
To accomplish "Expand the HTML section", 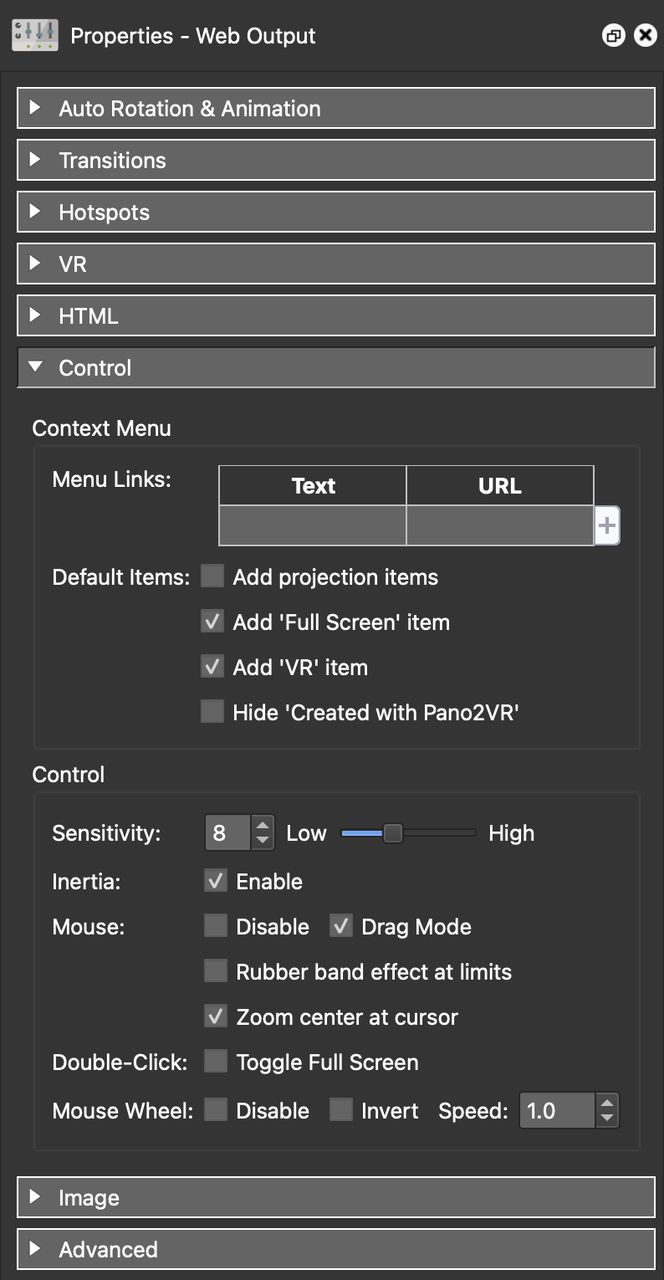I will tap(336, 316).
